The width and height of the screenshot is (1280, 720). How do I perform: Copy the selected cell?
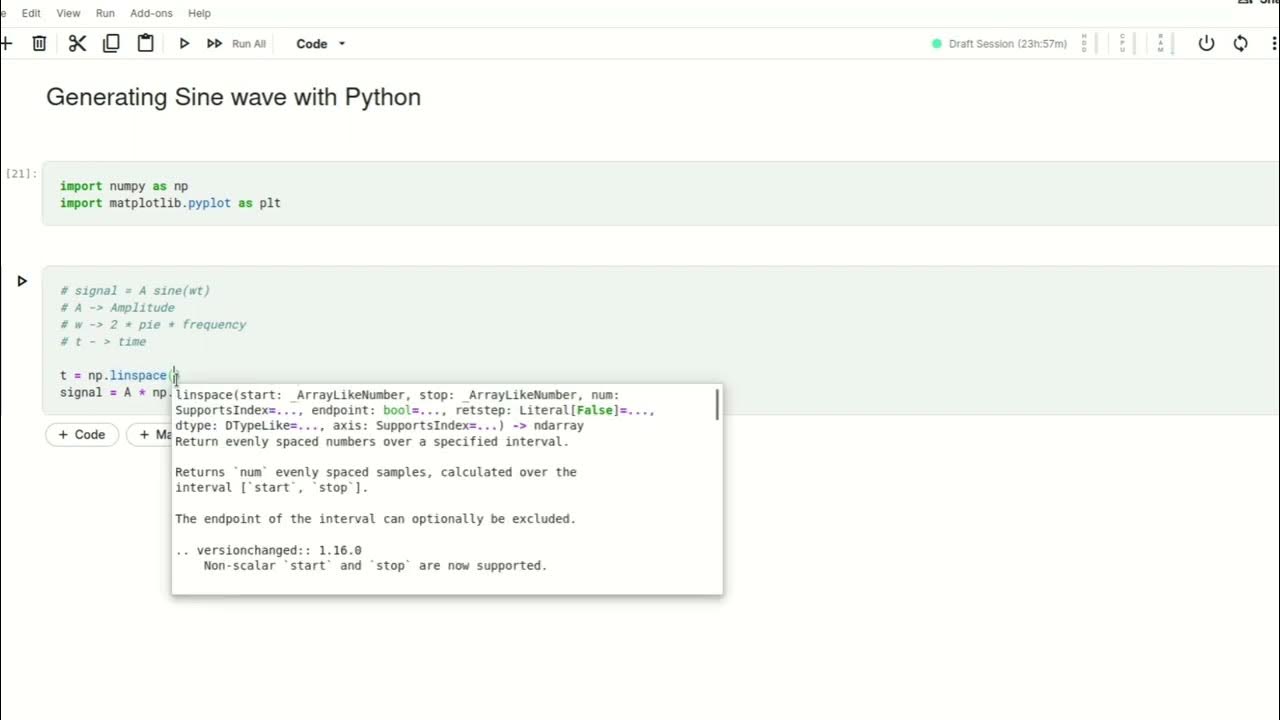111,43
